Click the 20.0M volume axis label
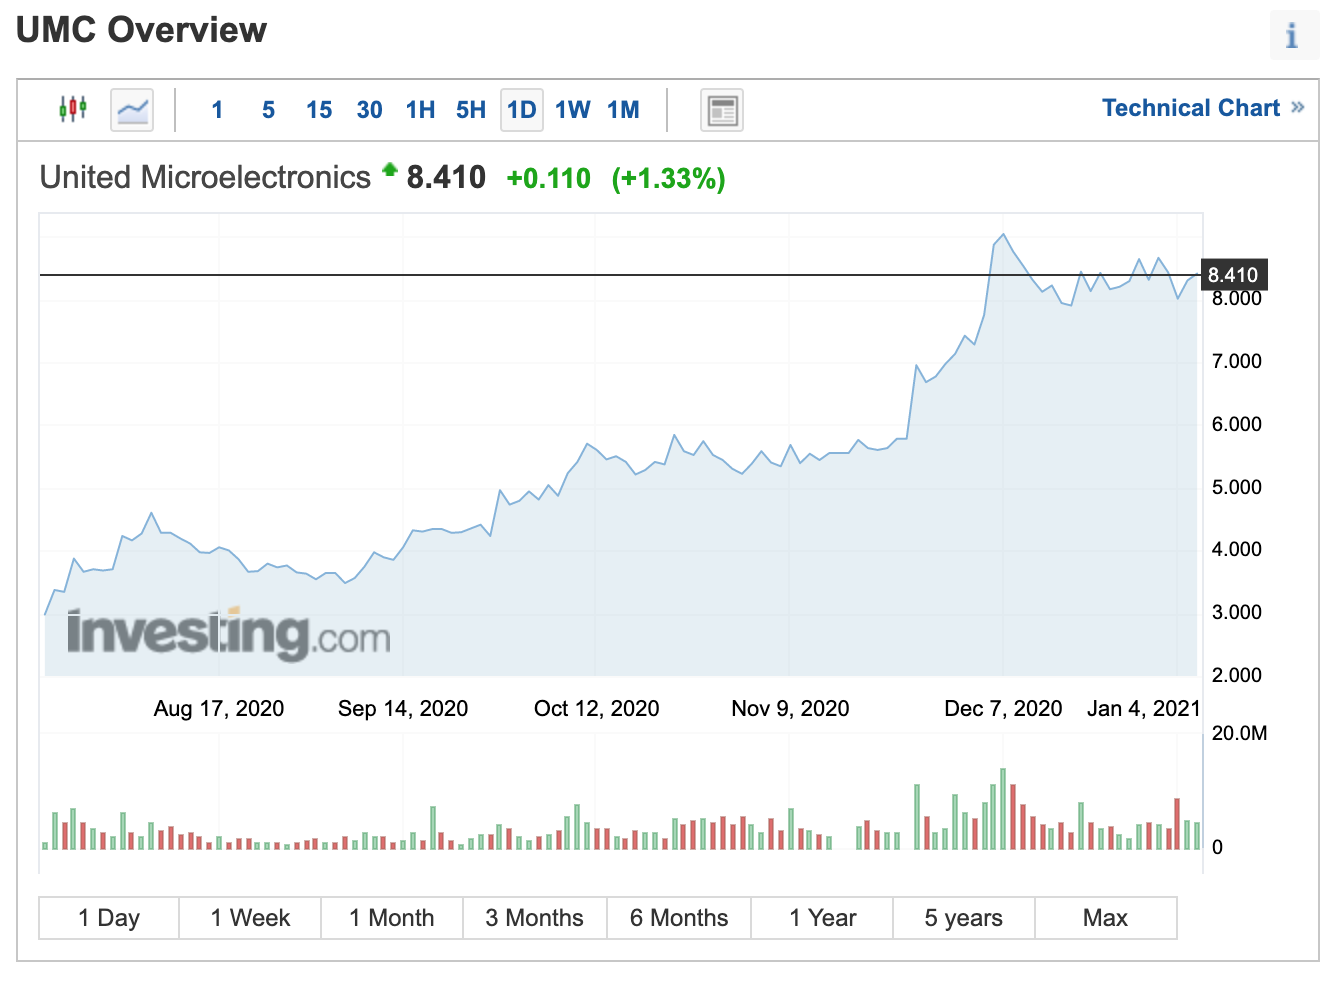The width and height of the screenshot is (1328, 986). [x=1240, y=733]
